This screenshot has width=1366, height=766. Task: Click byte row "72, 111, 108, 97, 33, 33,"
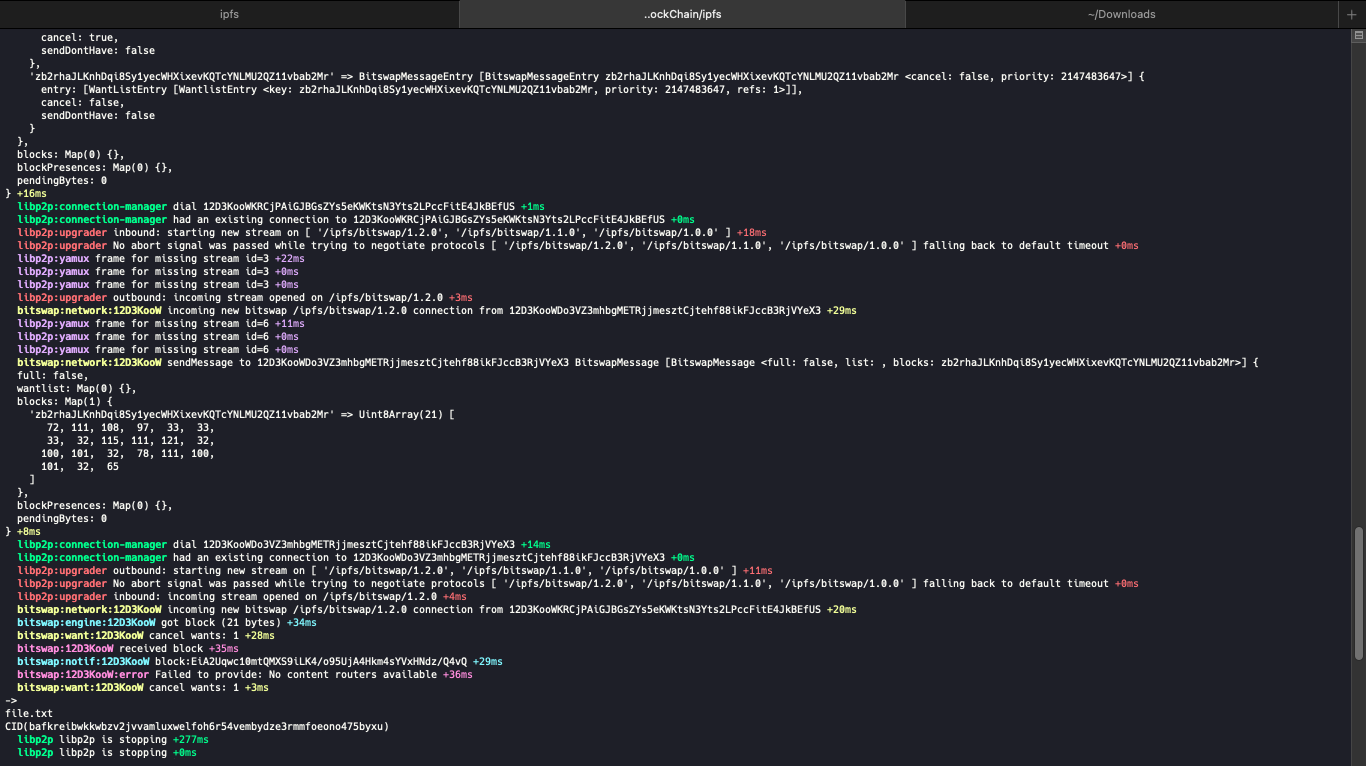(x=130, y=427)
